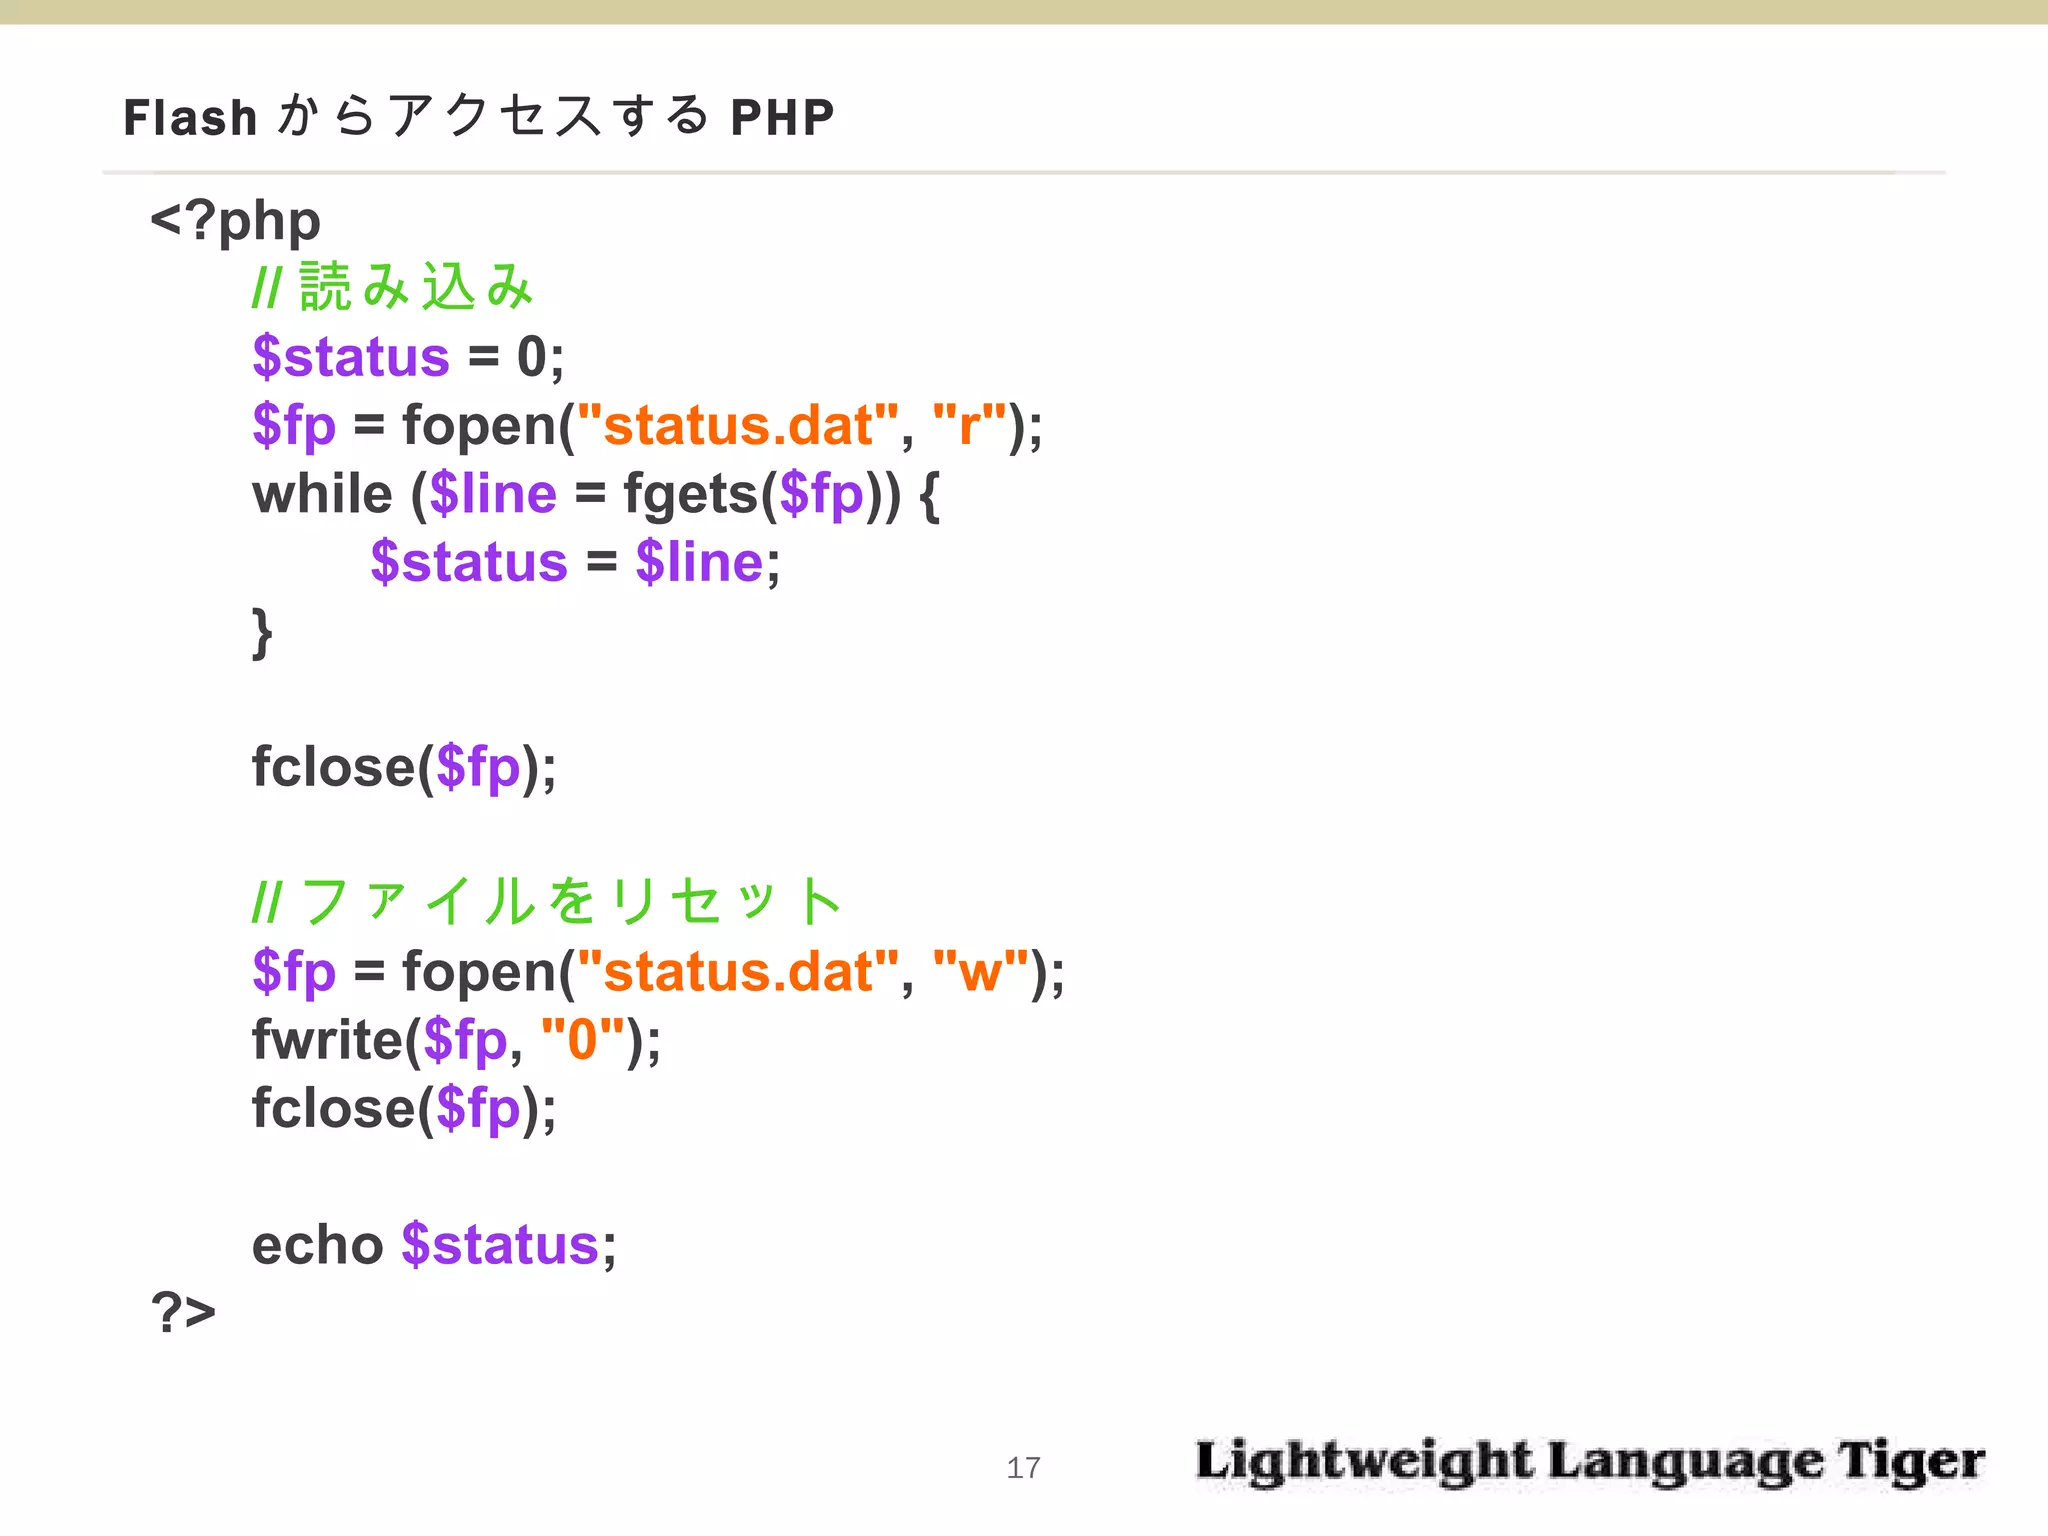The image size is (2048, 1536).
Task: Click the page number '17'
Action: point(1023,1467)
